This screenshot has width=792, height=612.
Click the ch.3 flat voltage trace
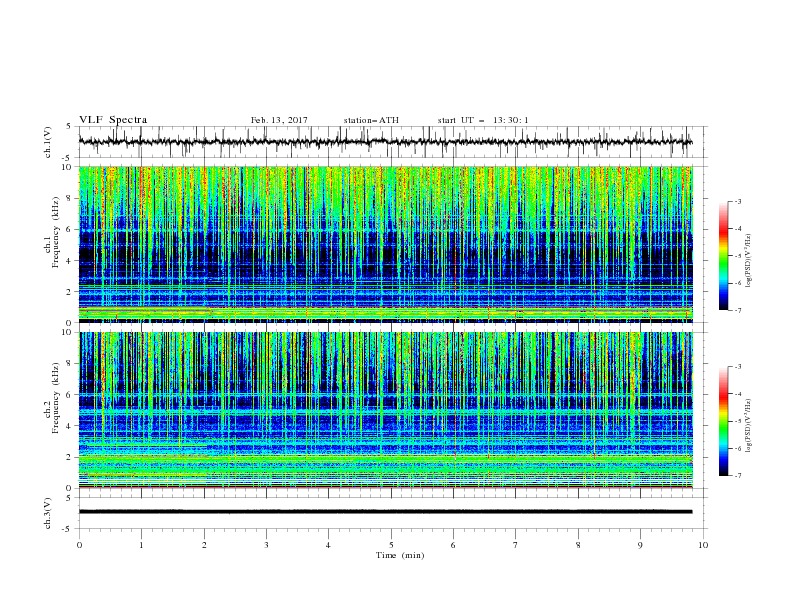tap(386, 512)
